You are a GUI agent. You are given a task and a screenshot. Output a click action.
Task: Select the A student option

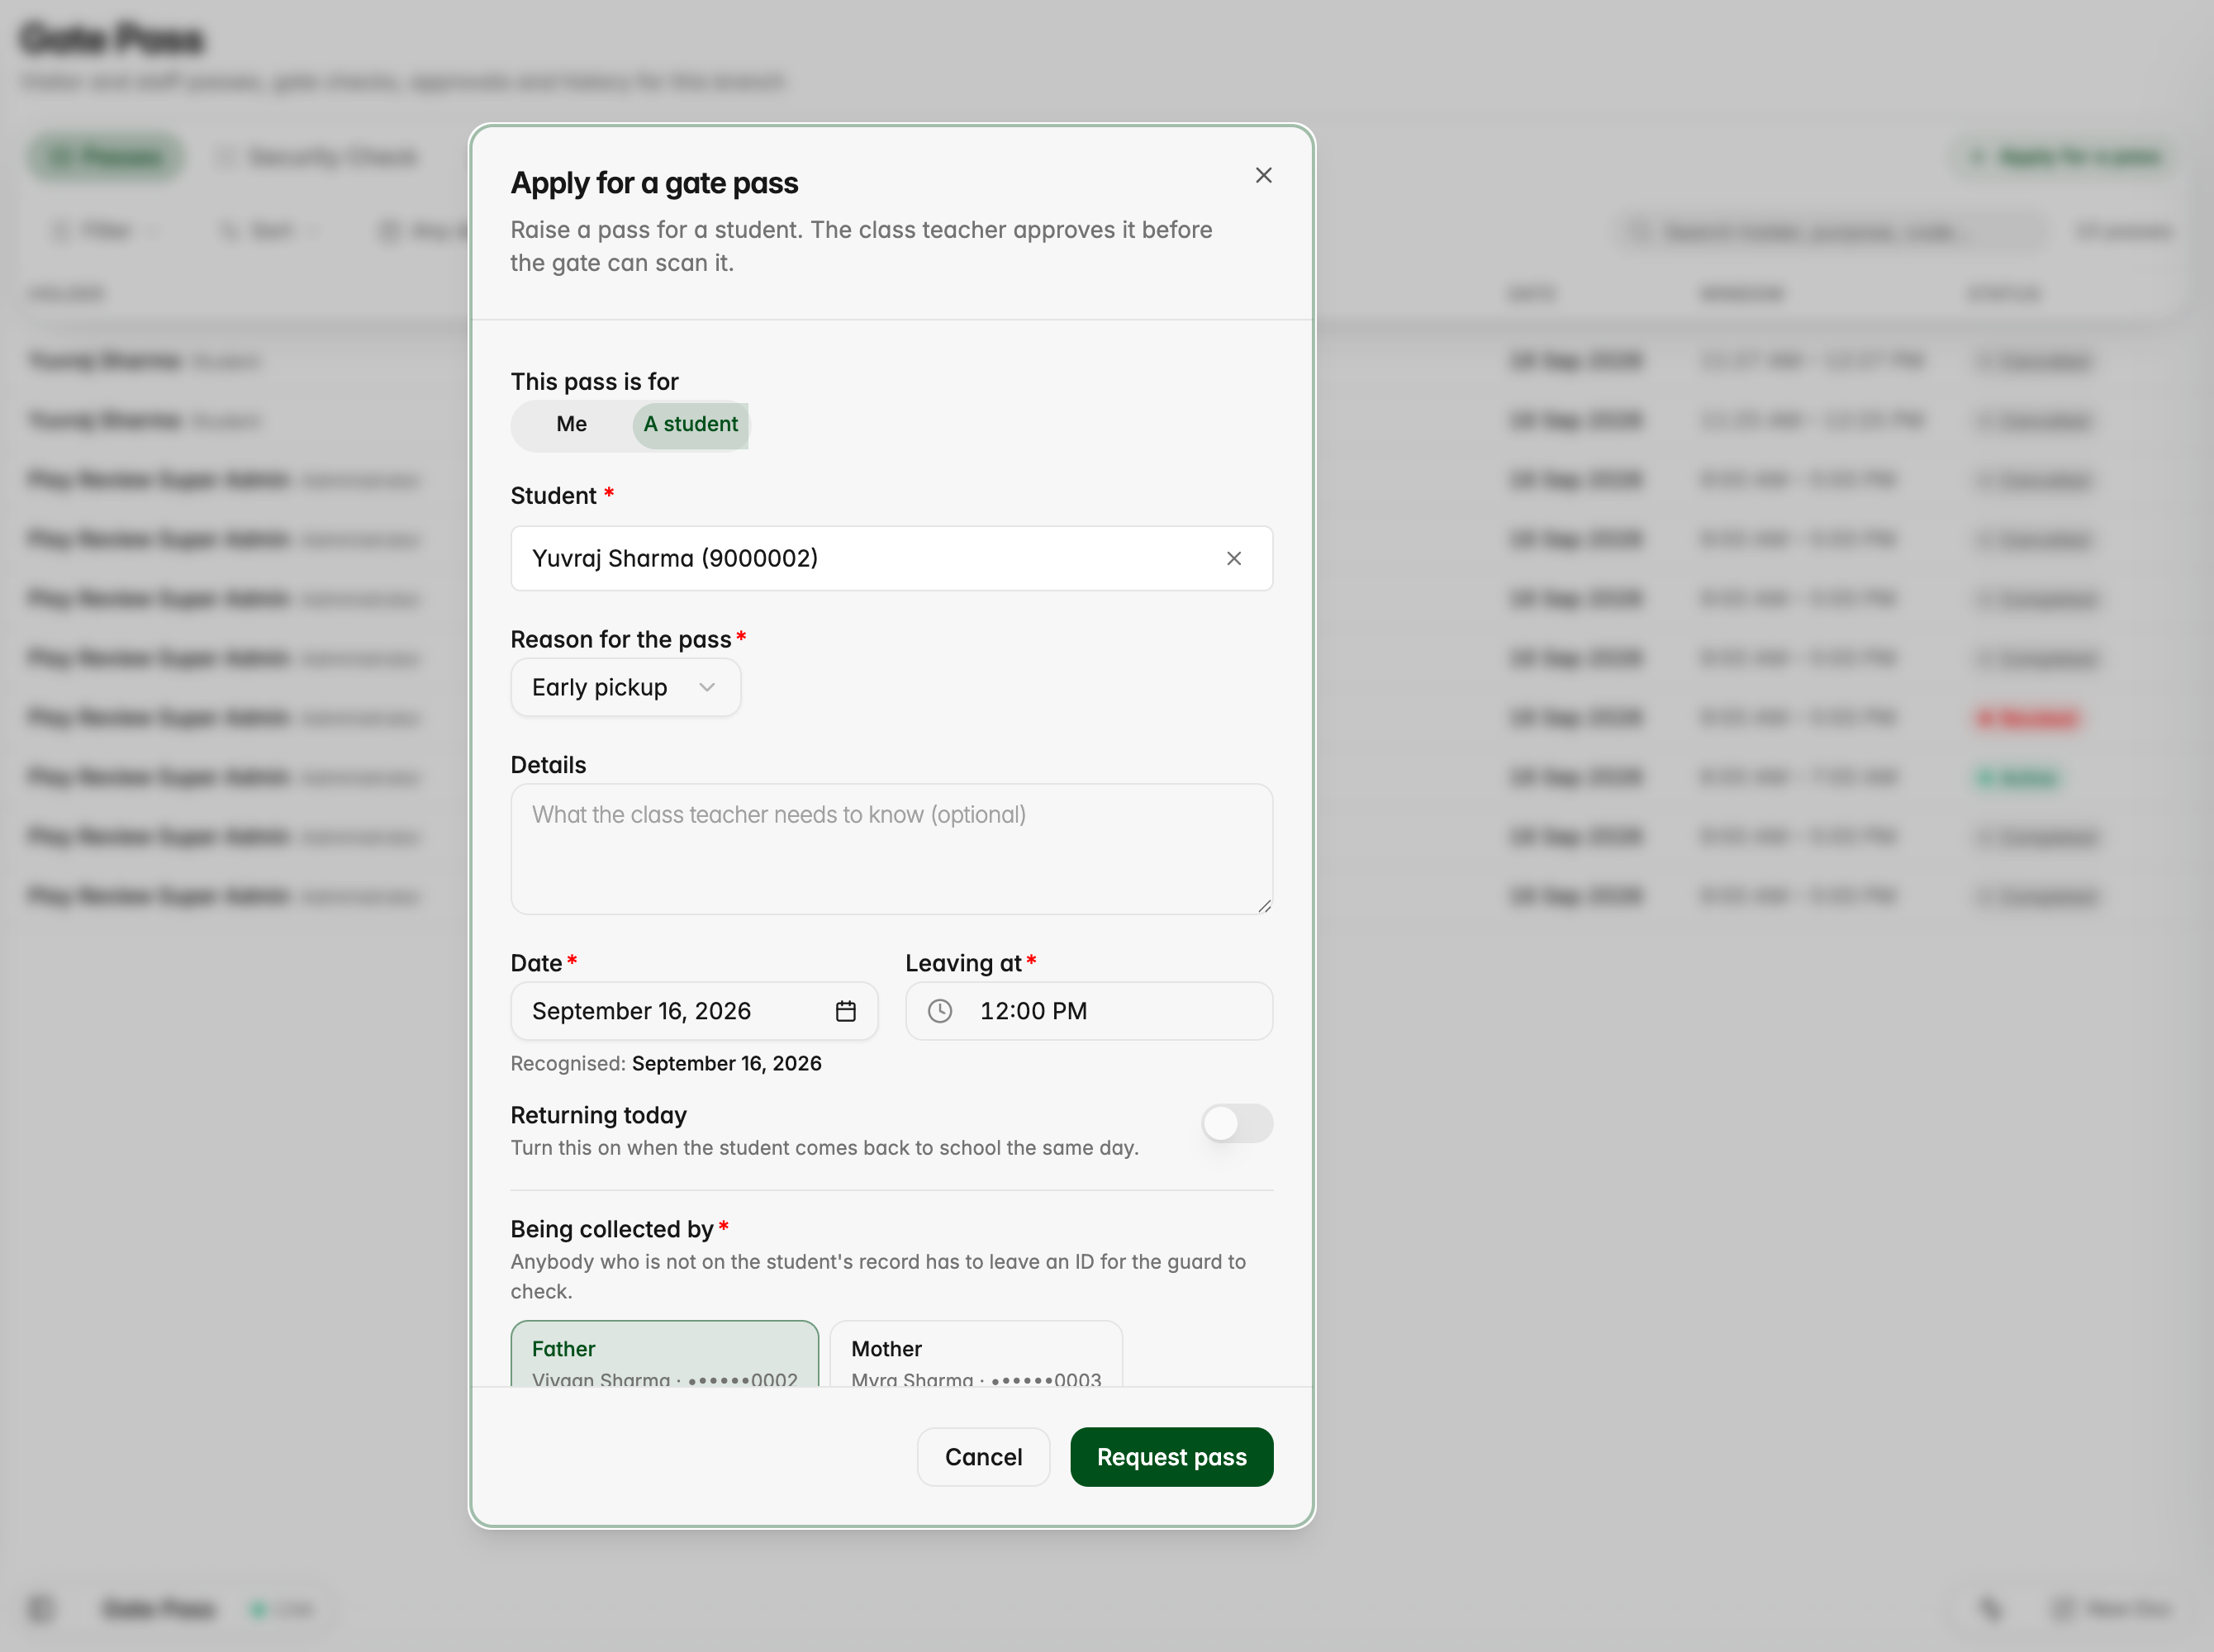tap(690, 424)
